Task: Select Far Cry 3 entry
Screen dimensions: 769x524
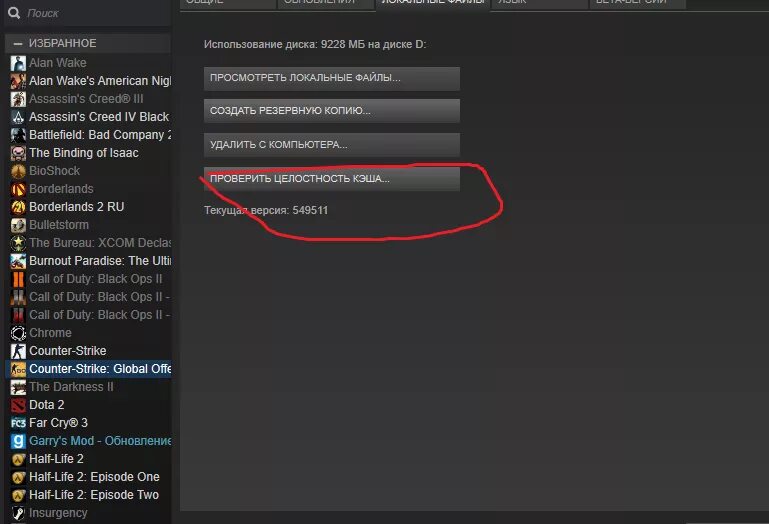Action: tap(90, 423)
